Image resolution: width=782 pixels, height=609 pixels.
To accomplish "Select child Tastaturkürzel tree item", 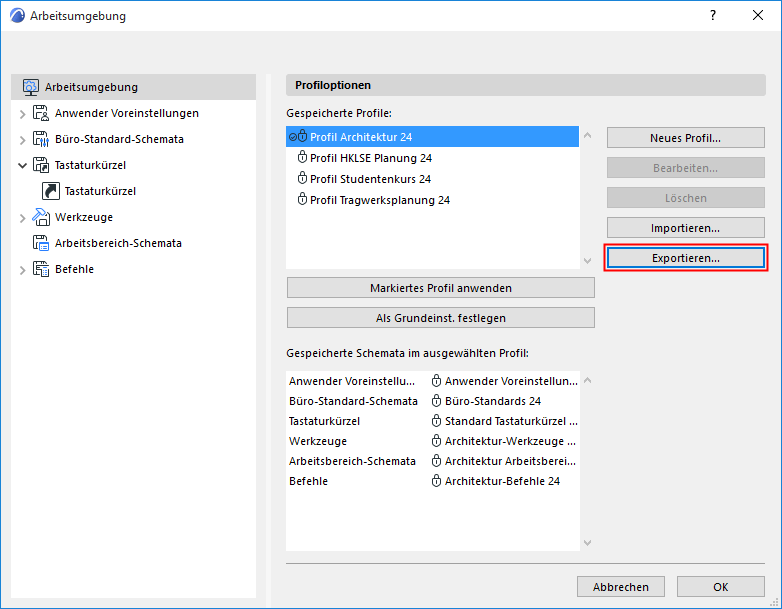I will pyautogui.click(x=100, y=191).
